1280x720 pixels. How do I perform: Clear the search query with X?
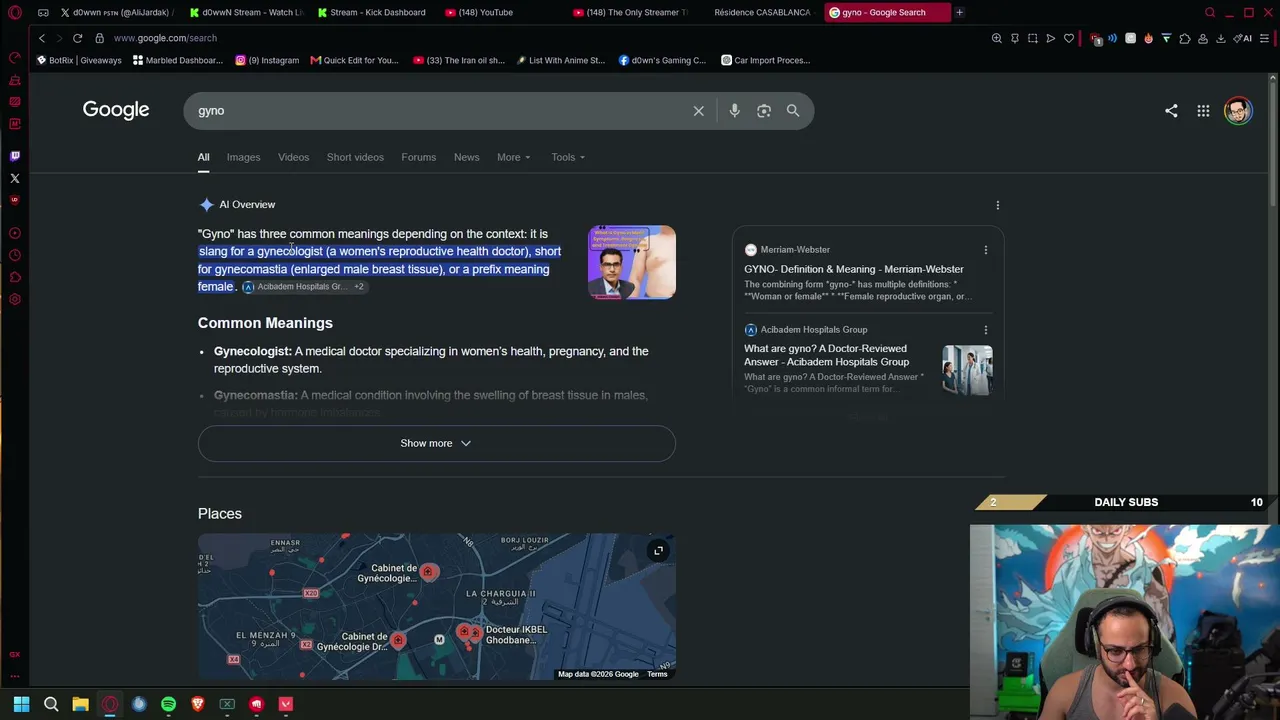(699, 111)
